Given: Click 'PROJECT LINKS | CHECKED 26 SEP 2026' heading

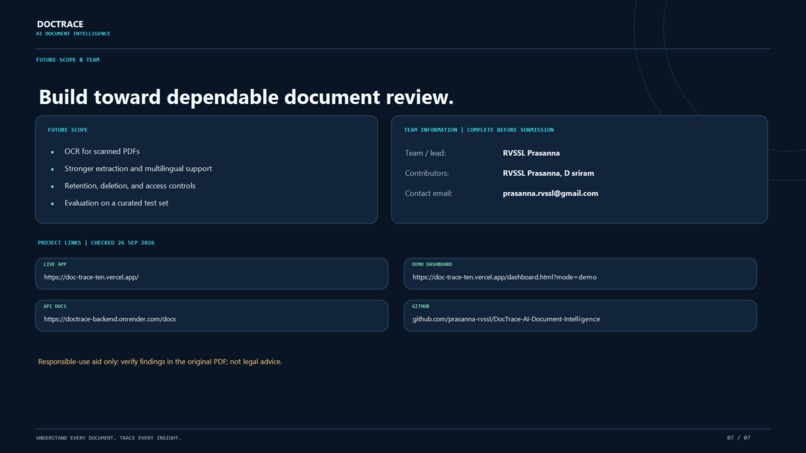Looking at the screenshot, I should coord(96,243).
